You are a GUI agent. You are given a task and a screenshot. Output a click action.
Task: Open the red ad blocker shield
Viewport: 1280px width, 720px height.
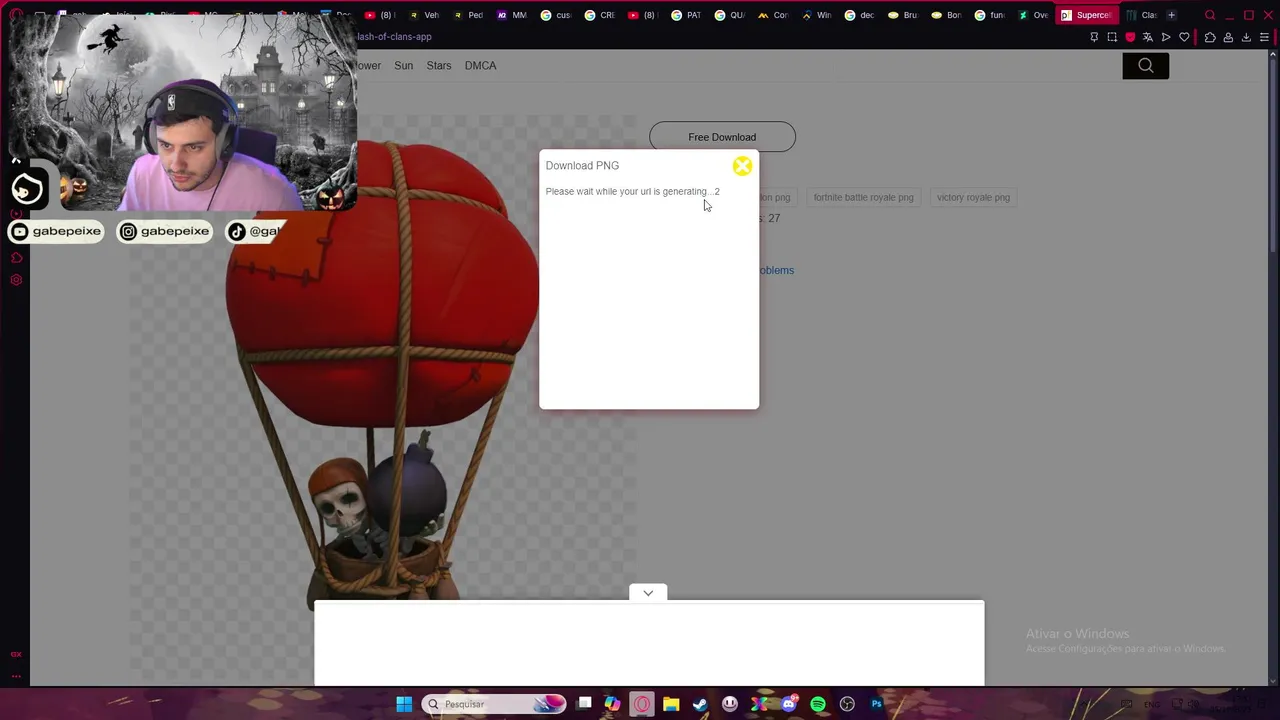coord(1130,37)
